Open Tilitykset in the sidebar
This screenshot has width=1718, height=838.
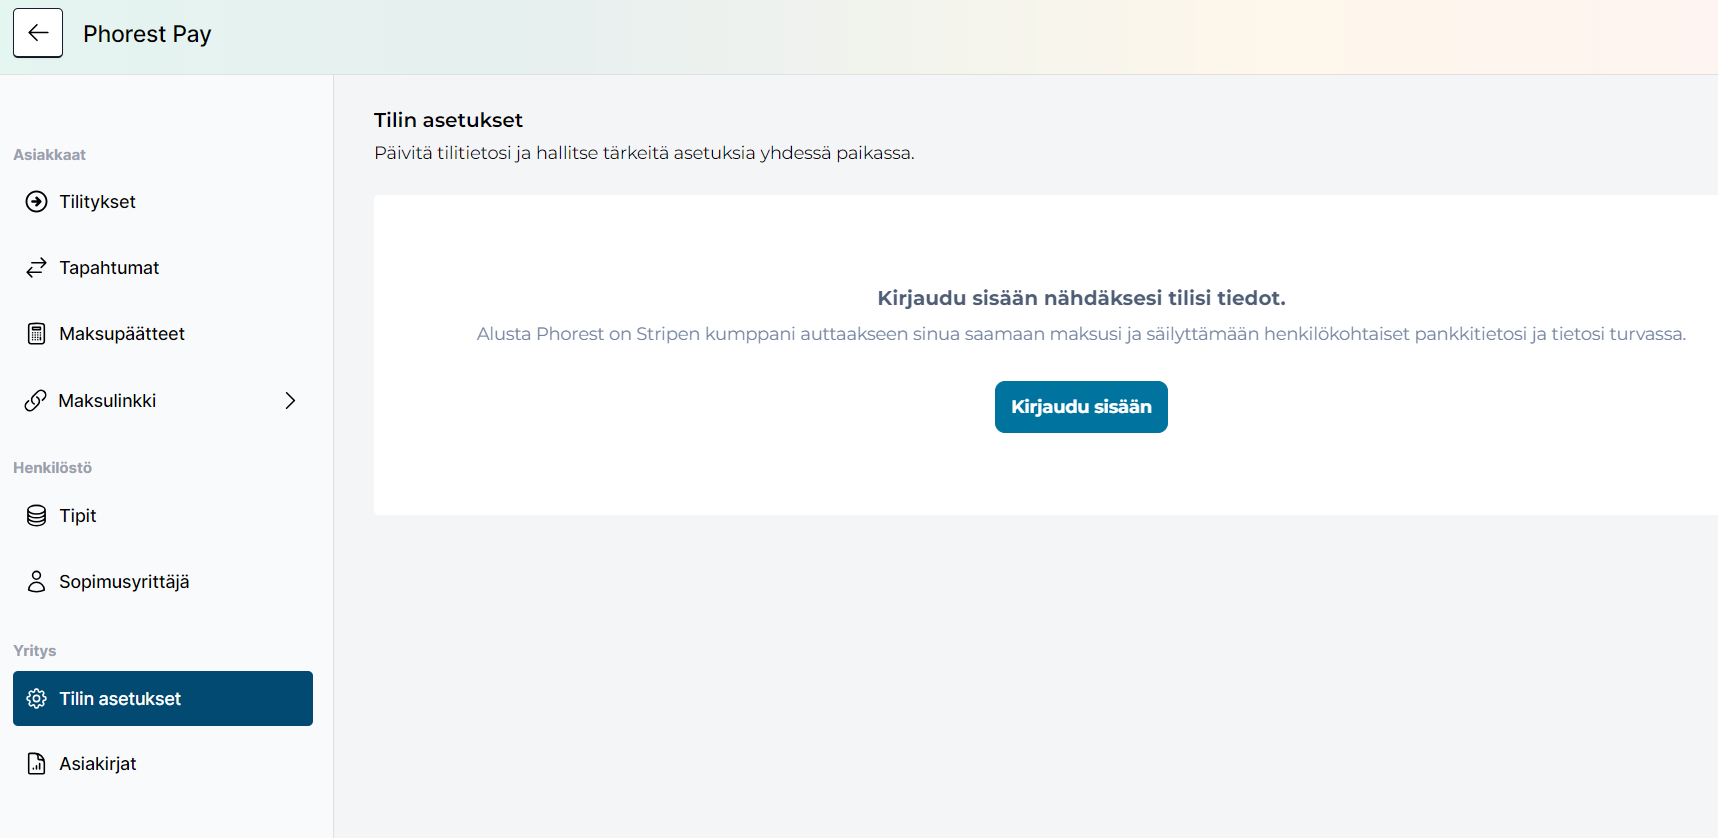[x=163, y=202]
